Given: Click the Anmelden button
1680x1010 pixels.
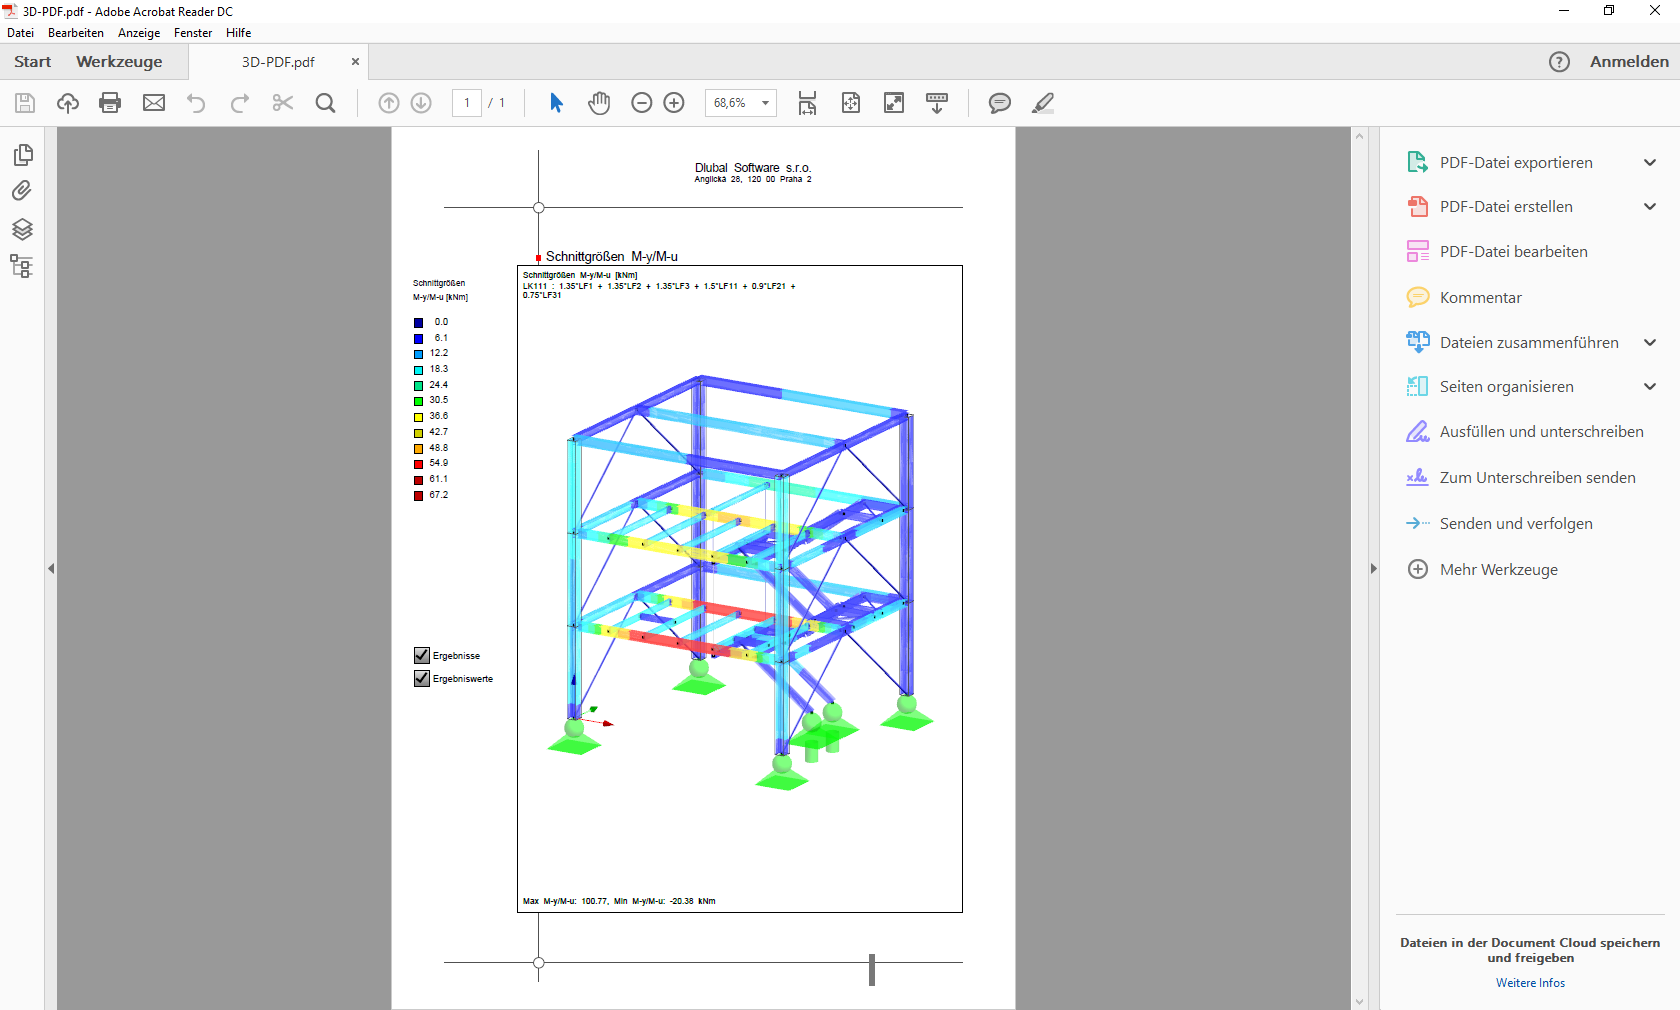Looking at the screenshot, I should click(x=1630, y=61).
